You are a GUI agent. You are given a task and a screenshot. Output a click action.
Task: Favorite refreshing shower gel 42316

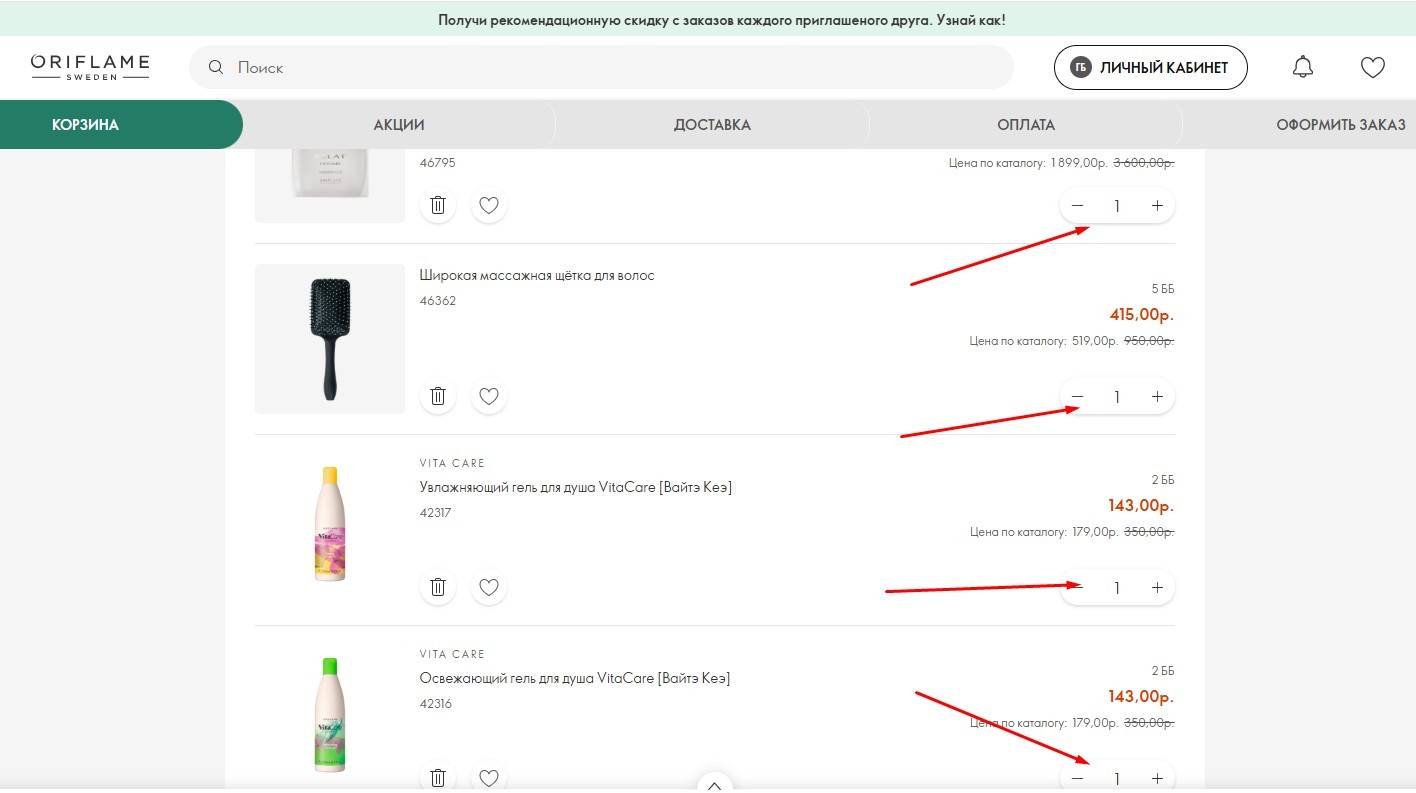pos(489,777)
